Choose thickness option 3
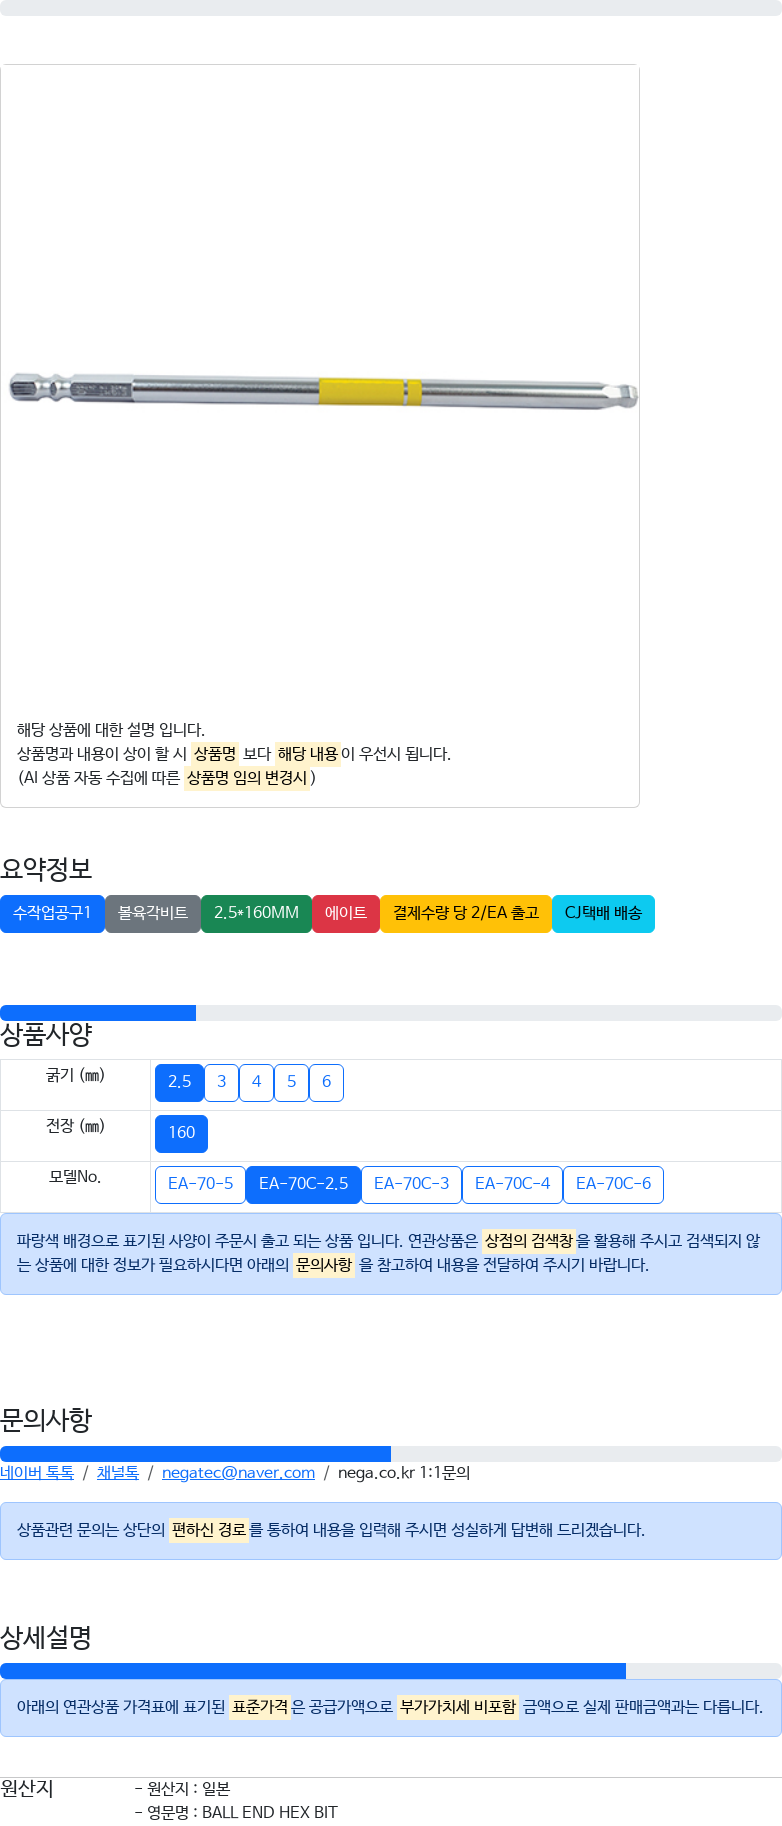This screenshot has width=782, height=1826. (222, 1083)
